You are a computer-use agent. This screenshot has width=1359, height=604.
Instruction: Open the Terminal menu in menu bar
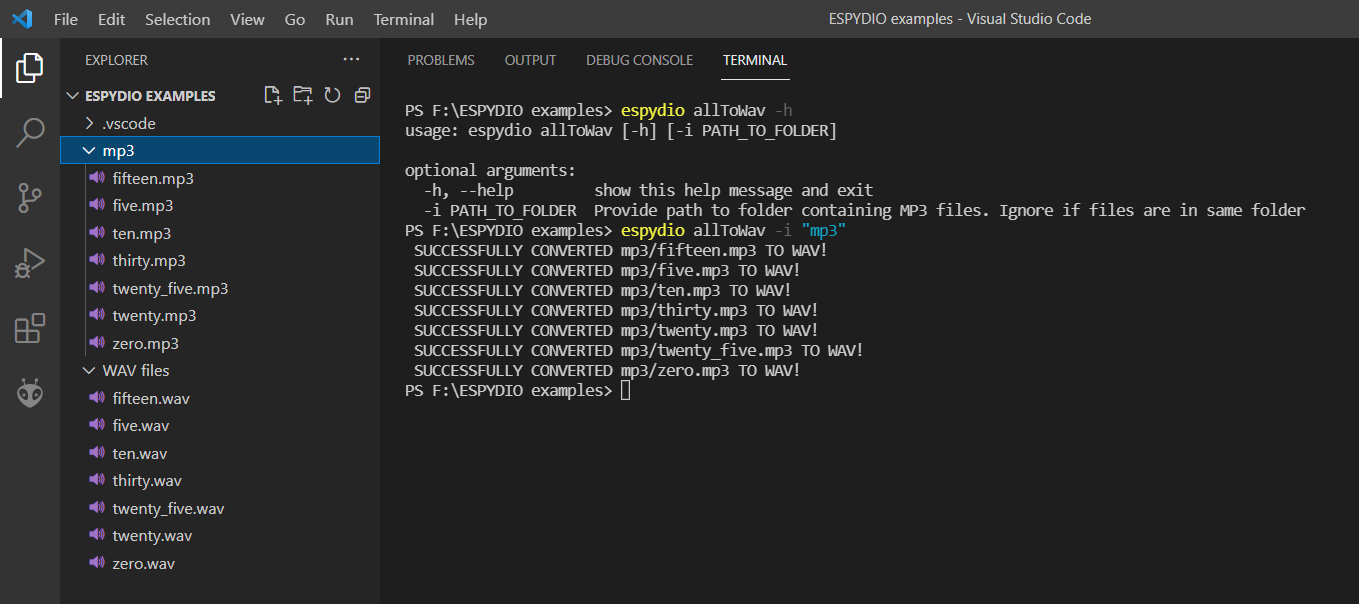[x=403, y=19]
